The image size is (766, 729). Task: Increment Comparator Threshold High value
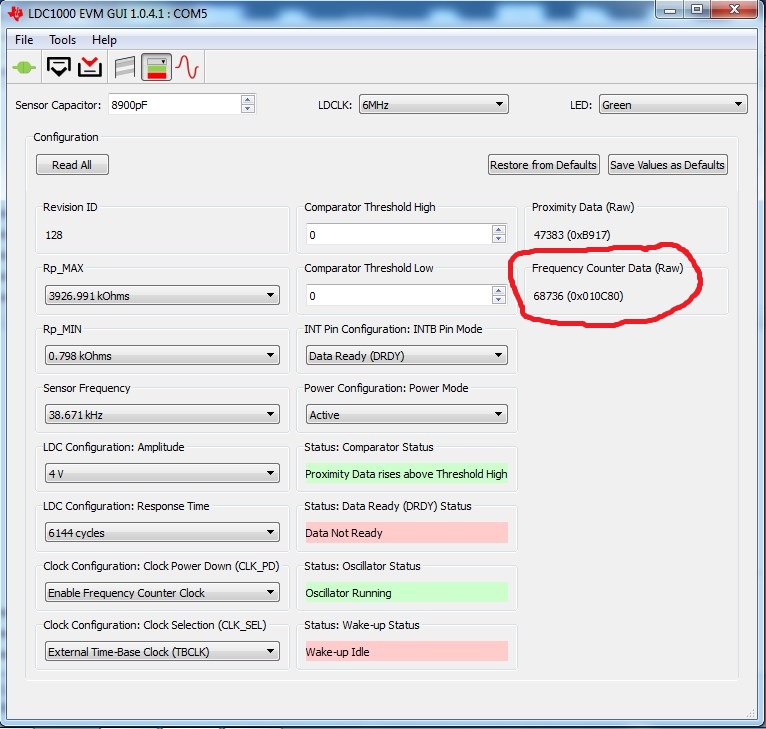tap(499, 230)
